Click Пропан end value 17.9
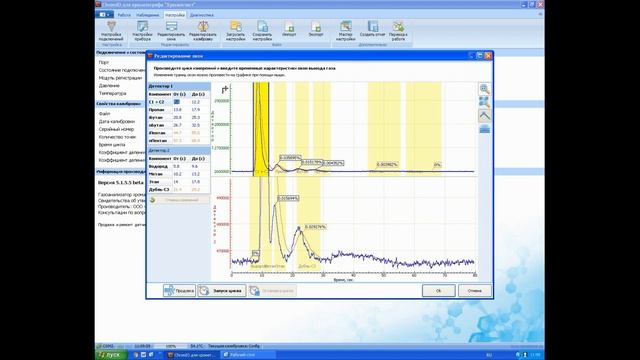 click(196, 109)
